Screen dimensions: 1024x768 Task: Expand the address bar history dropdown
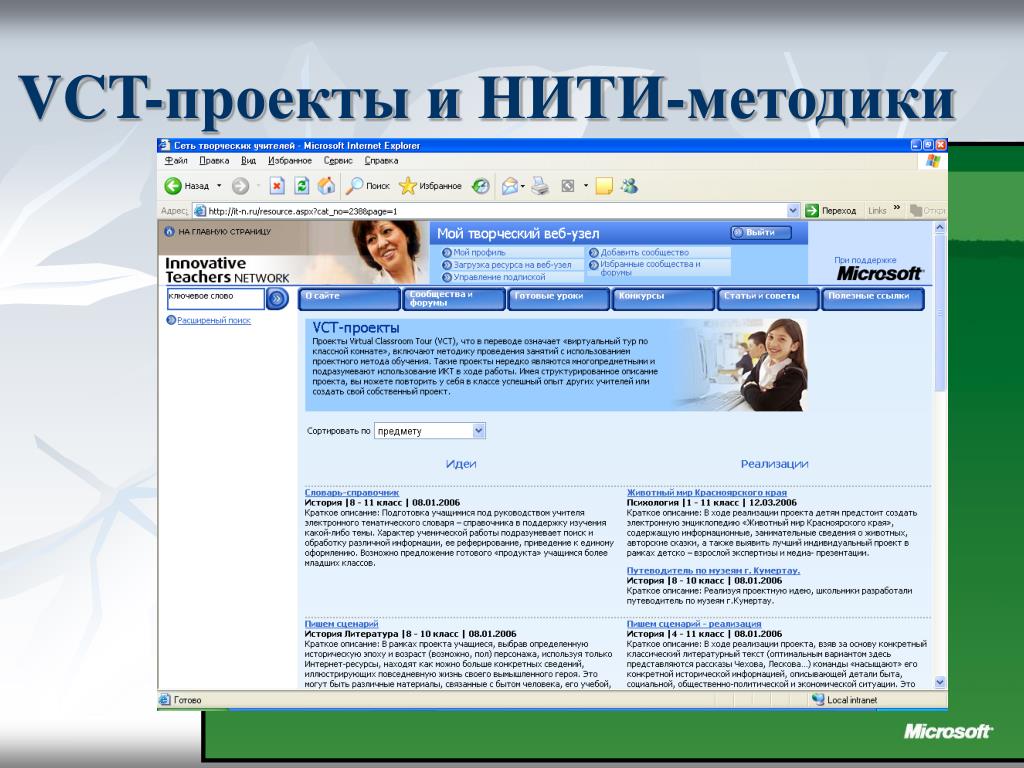click(x=793, y=210)
